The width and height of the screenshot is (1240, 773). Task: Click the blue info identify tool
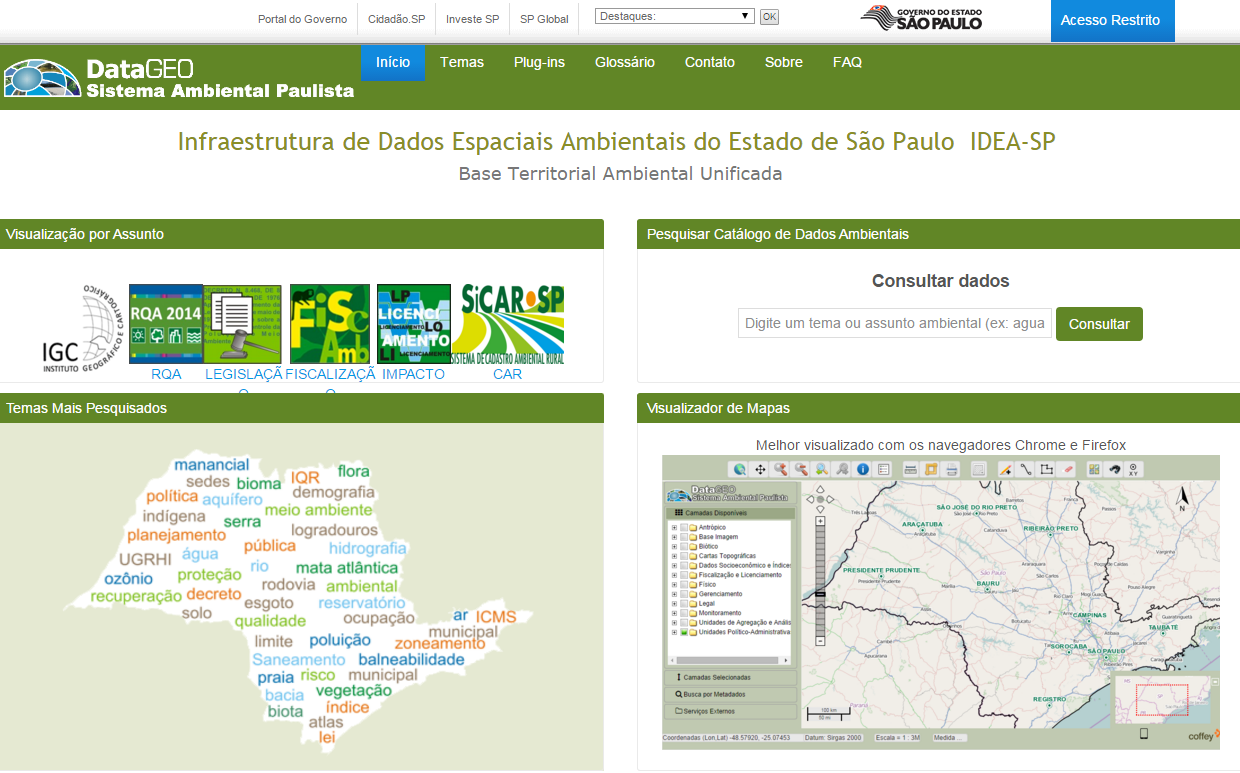[863, 469]
